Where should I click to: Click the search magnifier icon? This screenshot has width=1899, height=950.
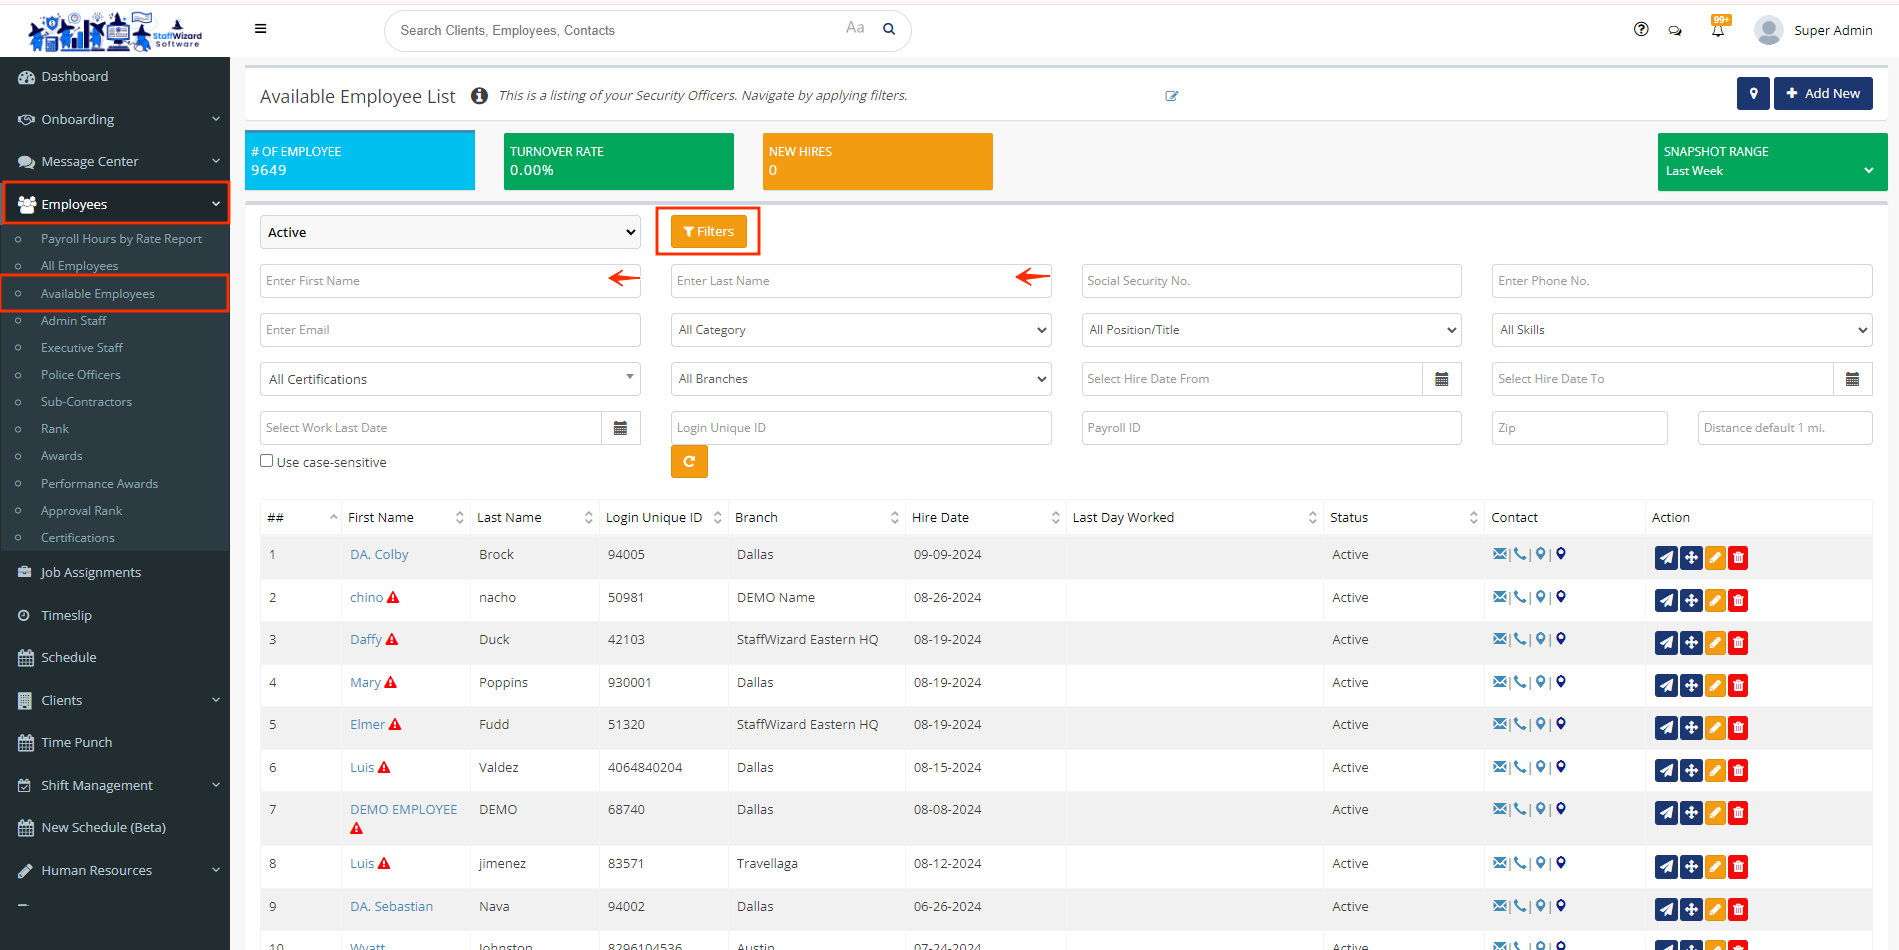(x=888, y=29)
